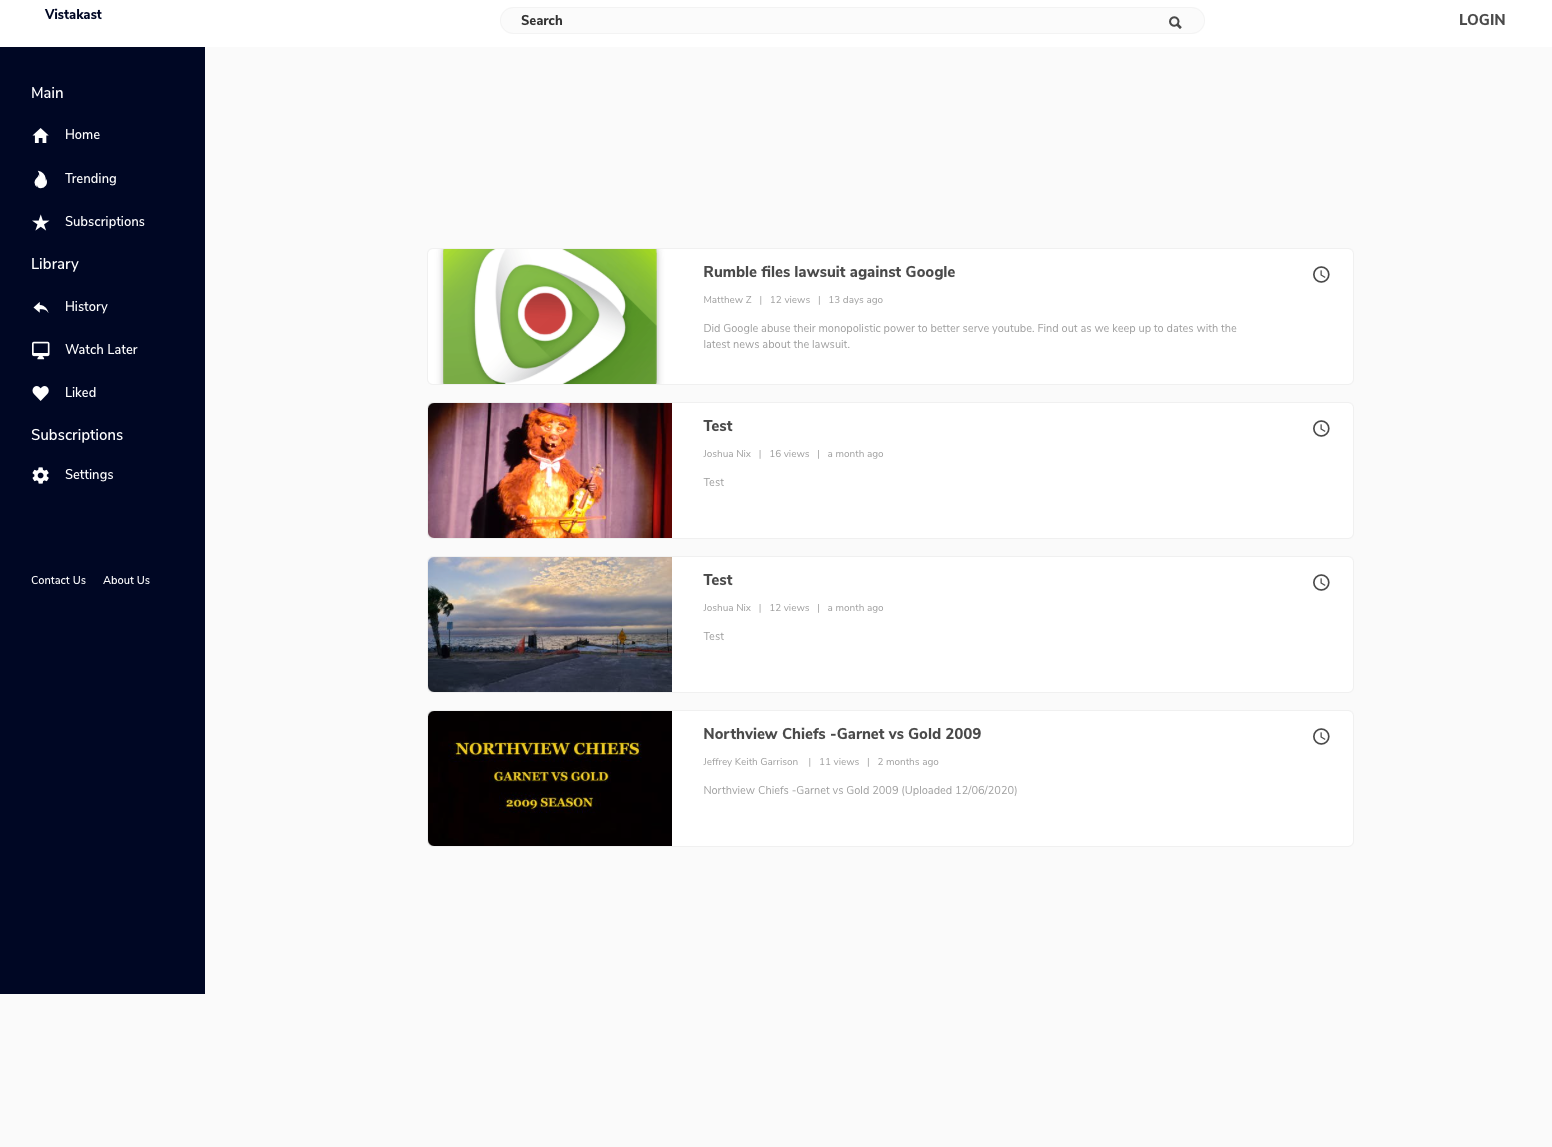1552x1147 pixels.
Task: Open the Contact Us link
Action: pos(58,580)
